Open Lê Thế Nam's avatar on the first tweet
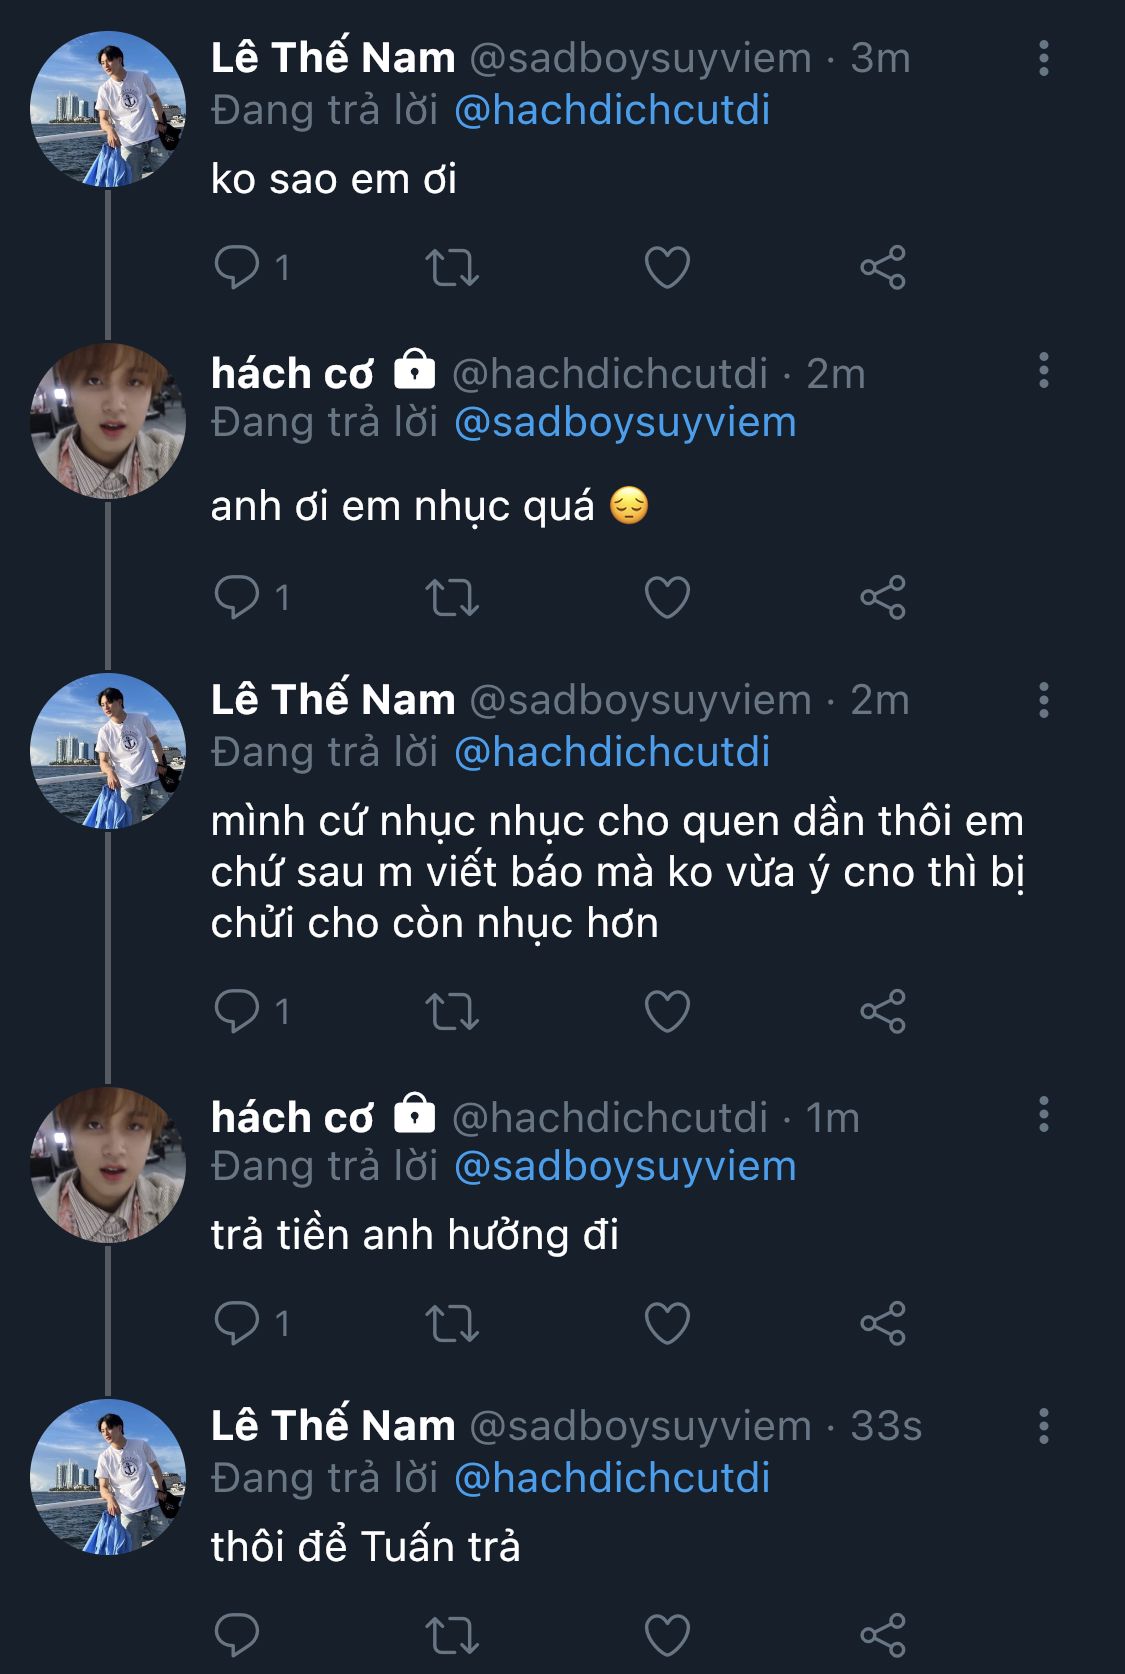Viewport: 1125px width, 1674px height. (x=108, y=109)
